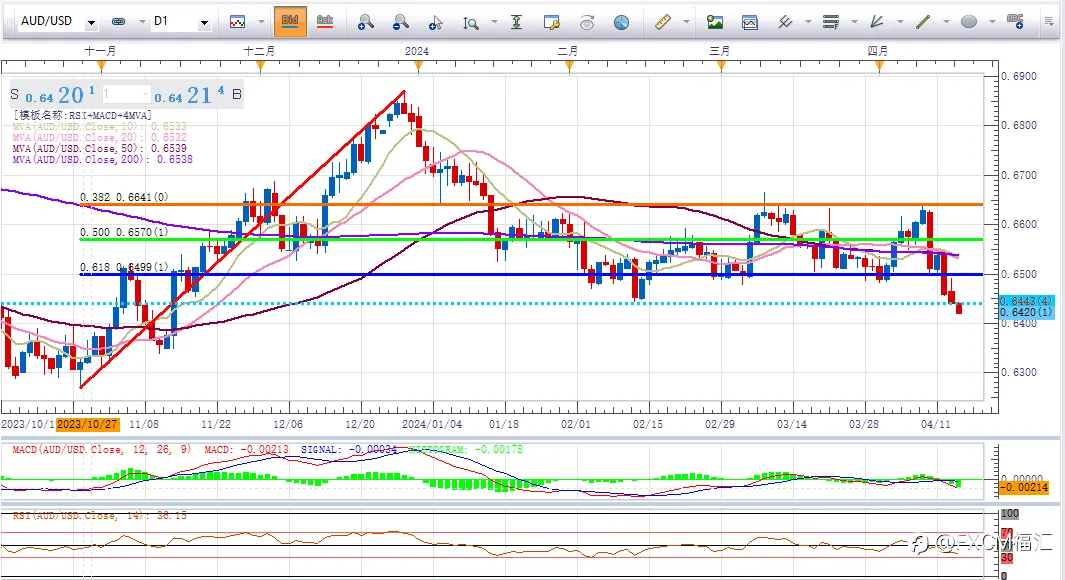The image size is (1065, 580).
Task: Expand the vertical zoom dropdown arrow
Action: tap(494, 22)
